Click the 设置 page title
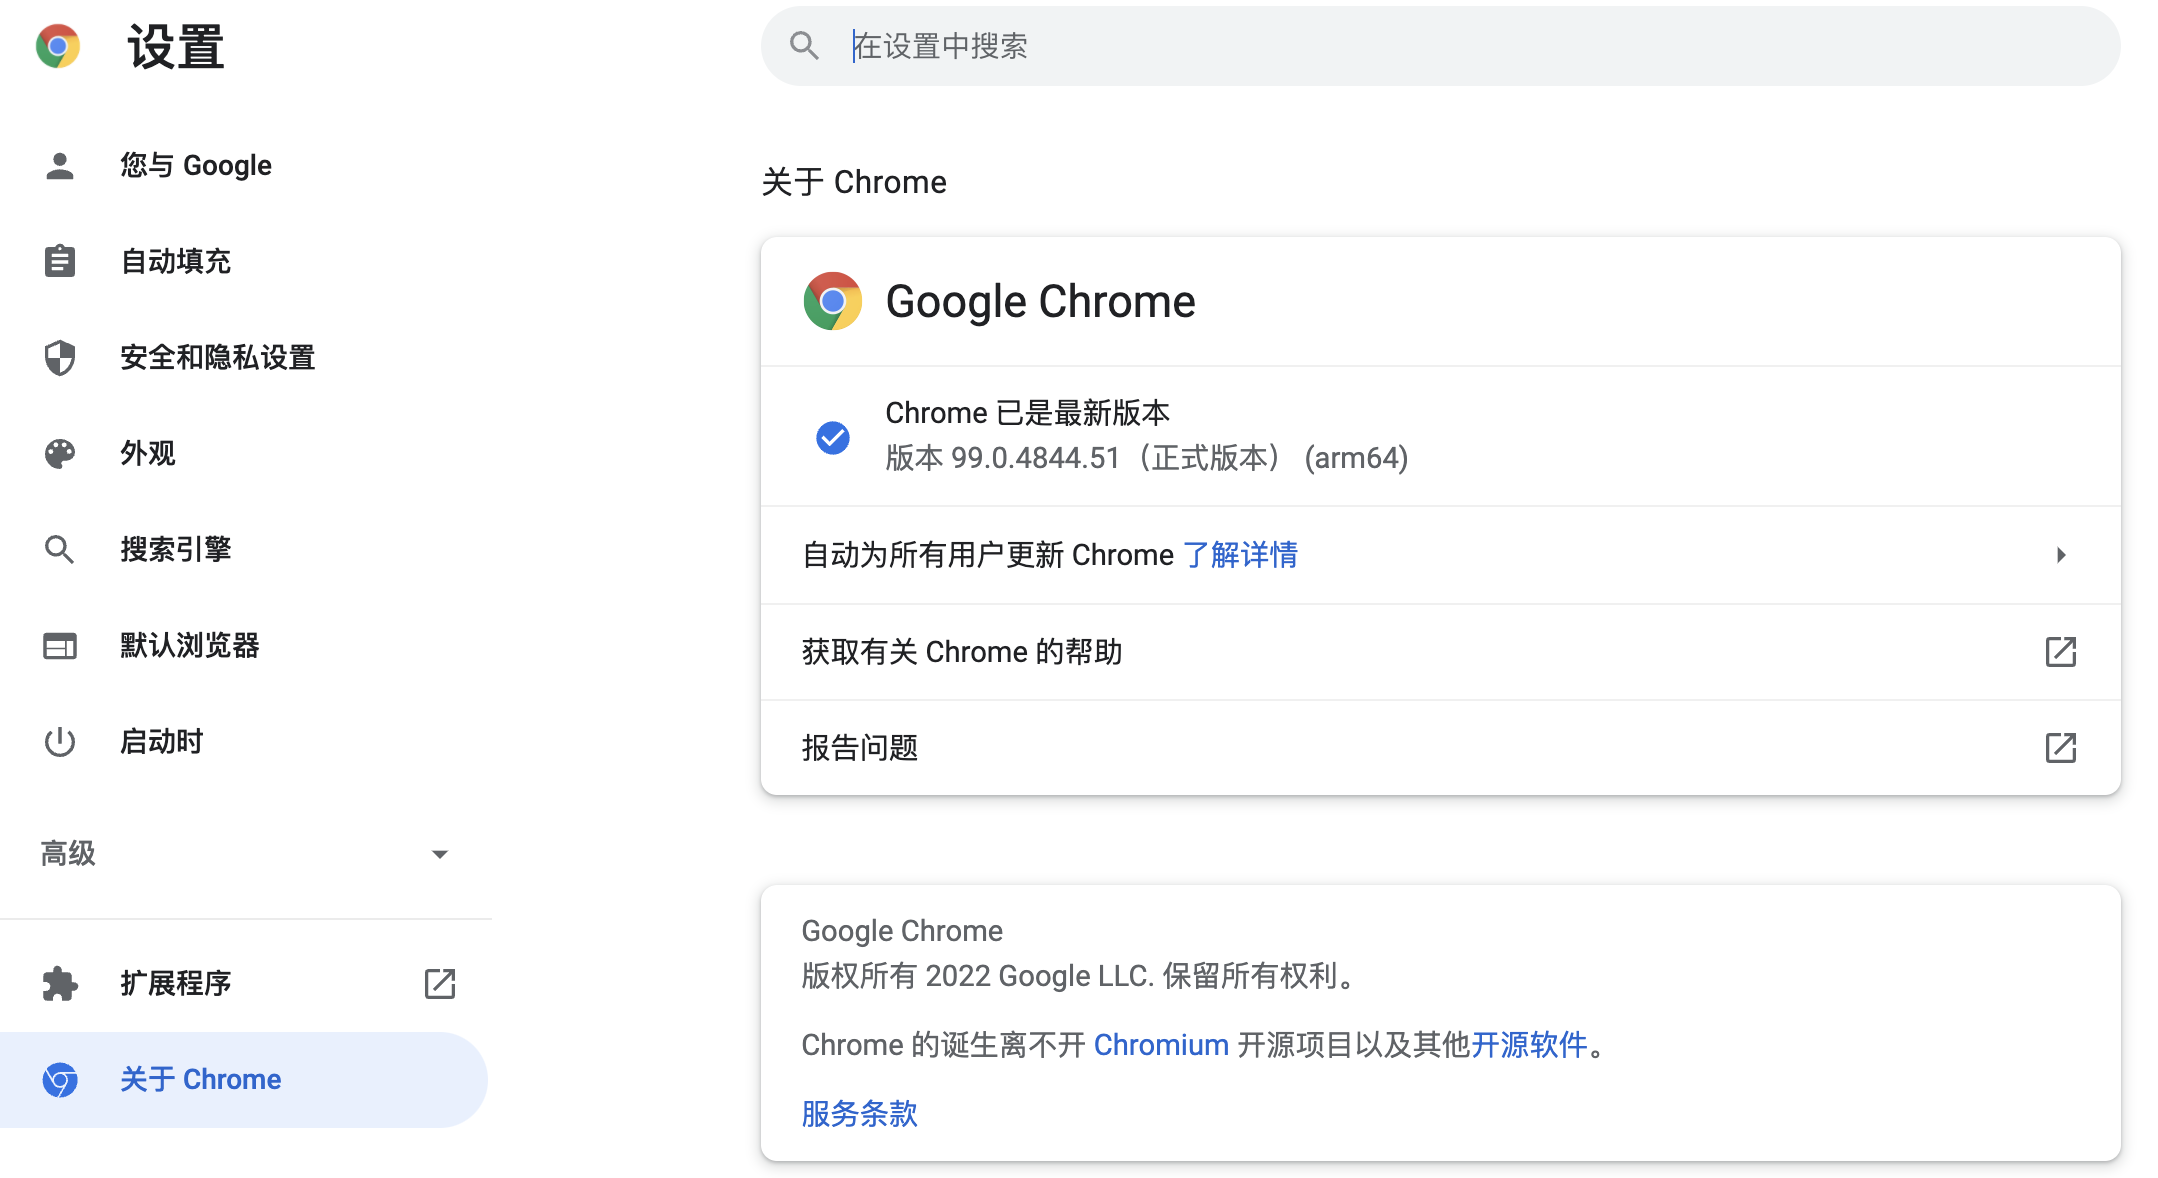 point(176,47)
